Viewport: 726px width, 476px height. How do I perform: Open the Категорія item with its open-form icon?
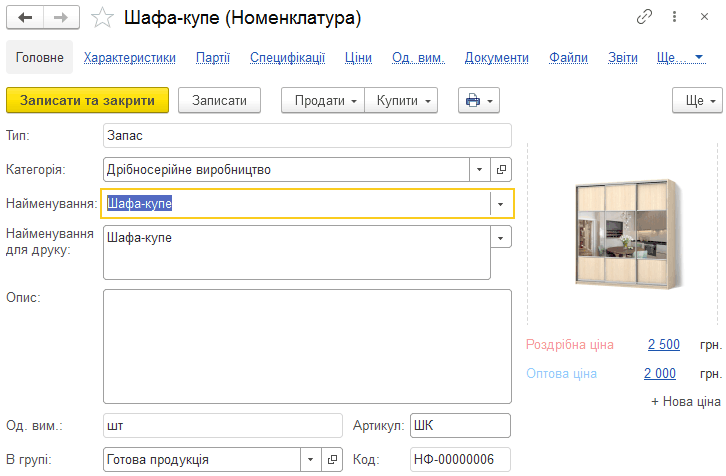501,169
